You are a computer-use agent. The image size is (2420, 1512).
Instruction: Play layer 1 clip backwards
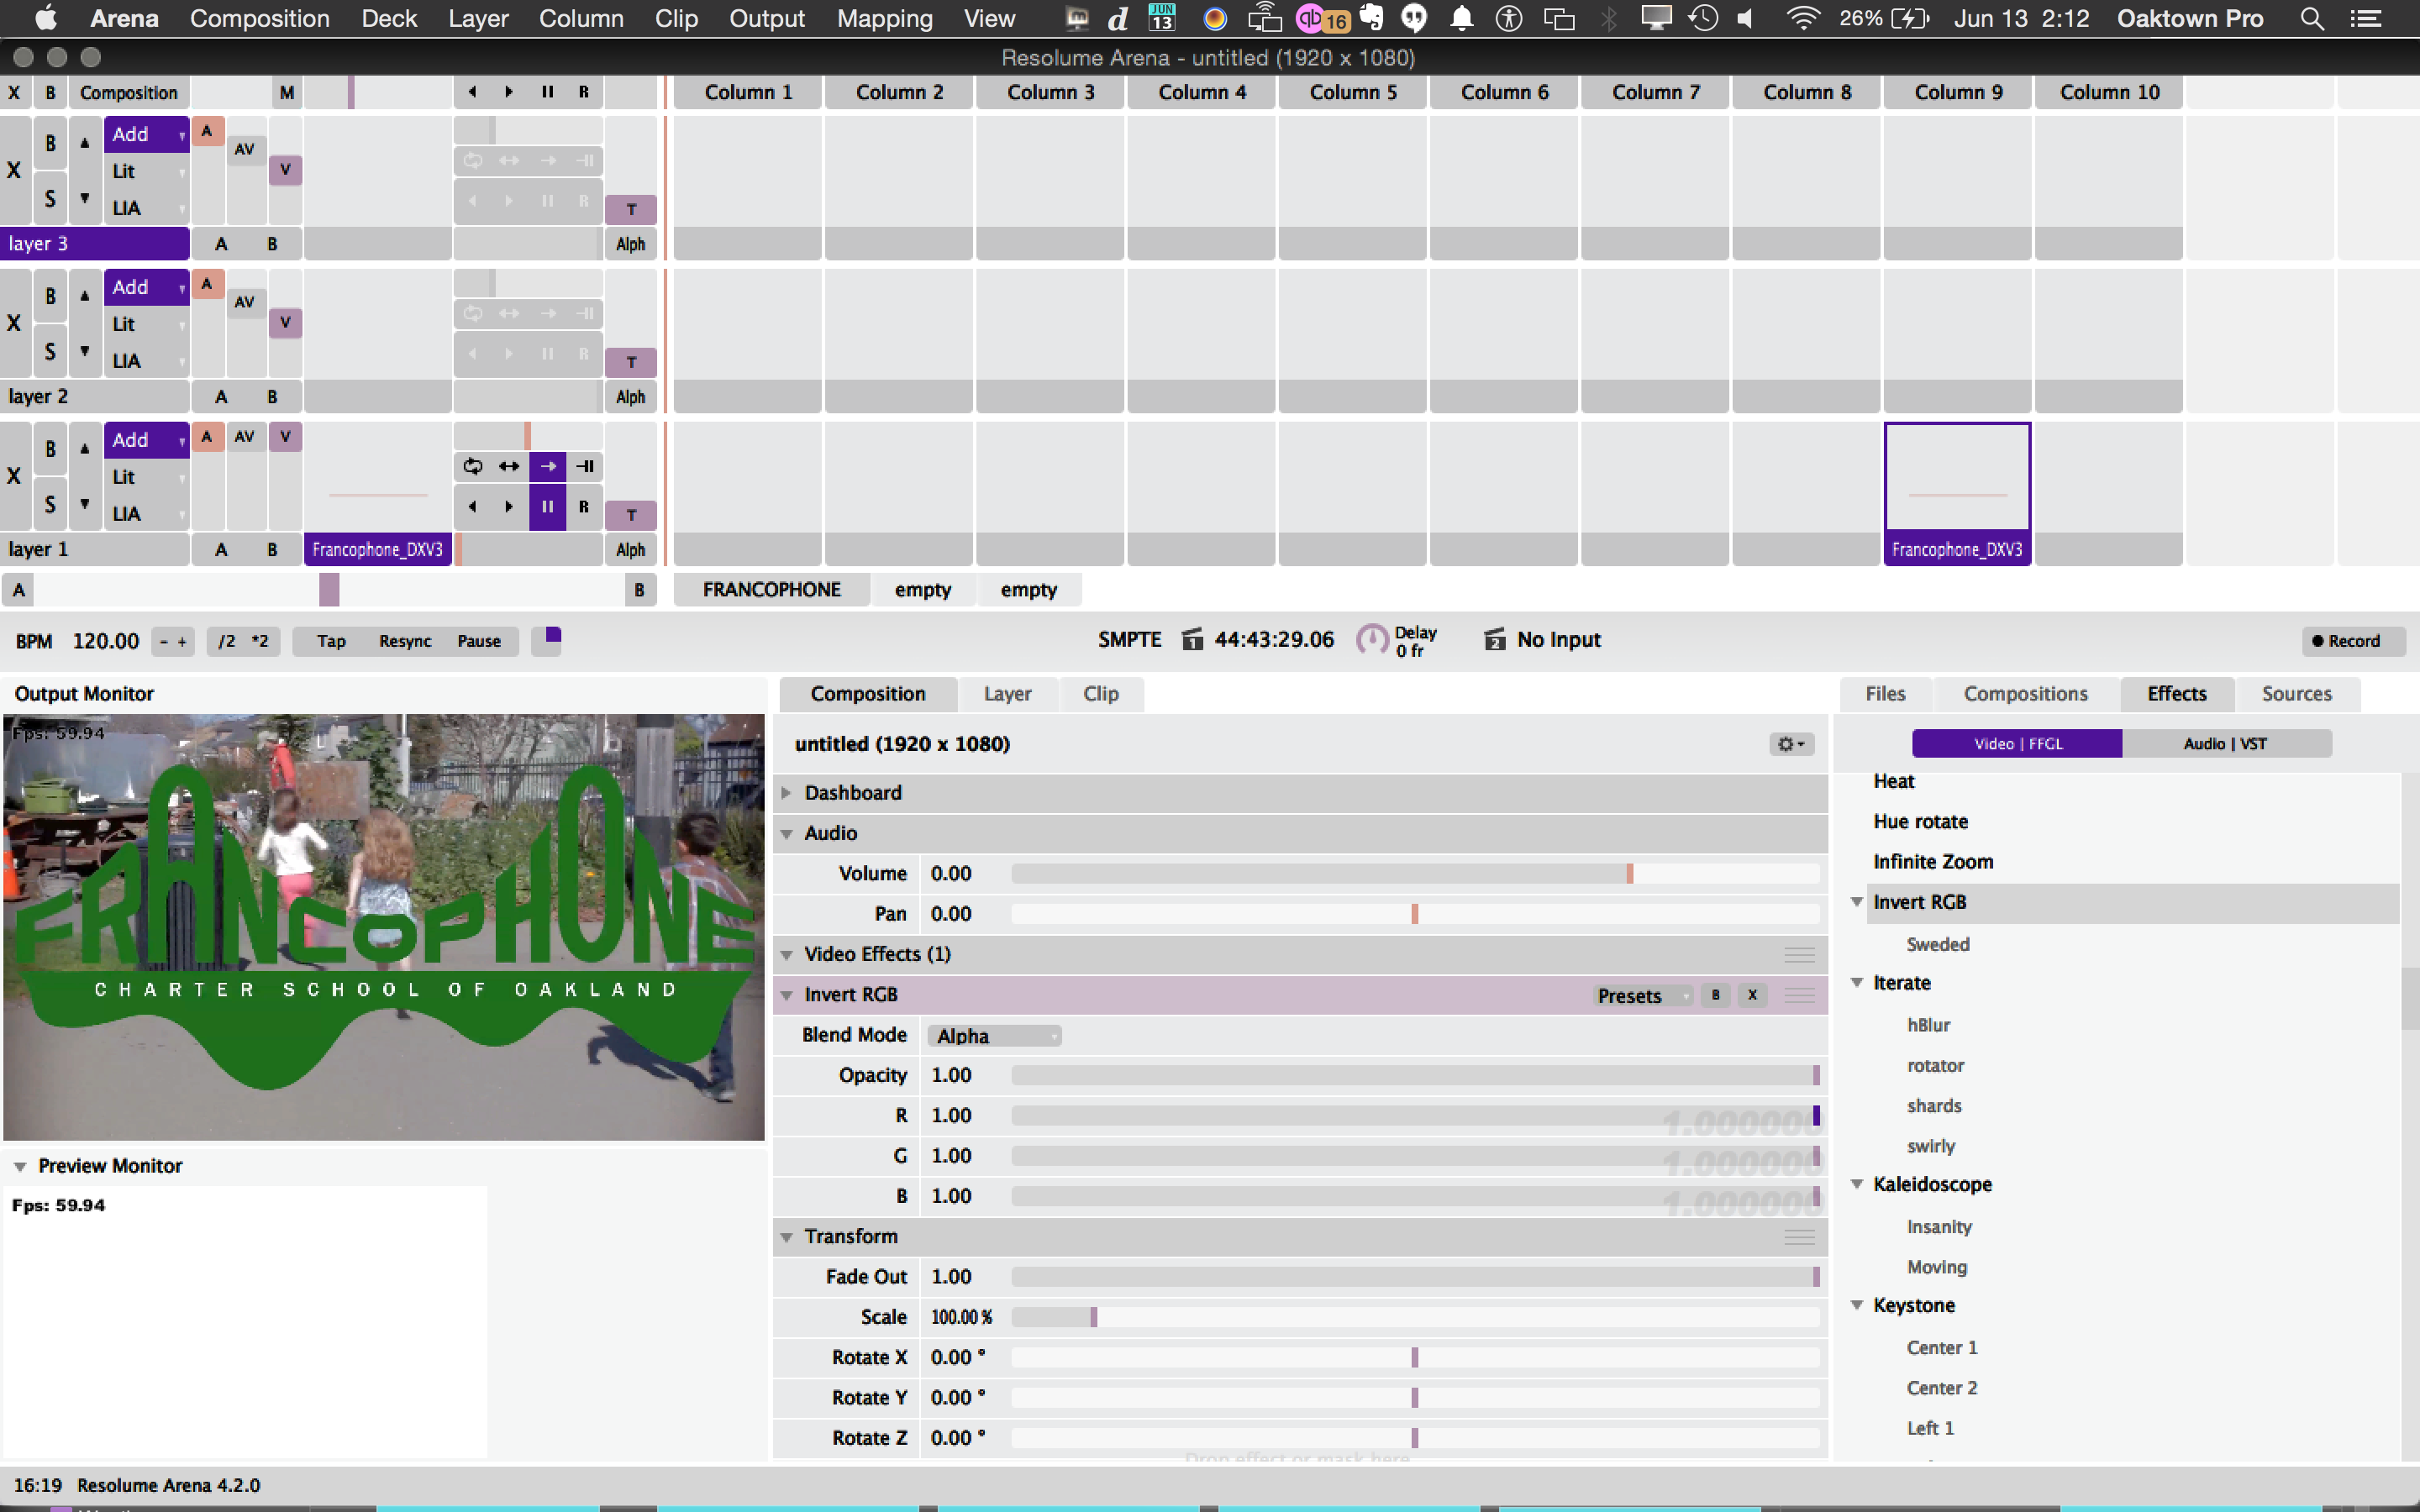pyautogui.click(x=472, y=506)
